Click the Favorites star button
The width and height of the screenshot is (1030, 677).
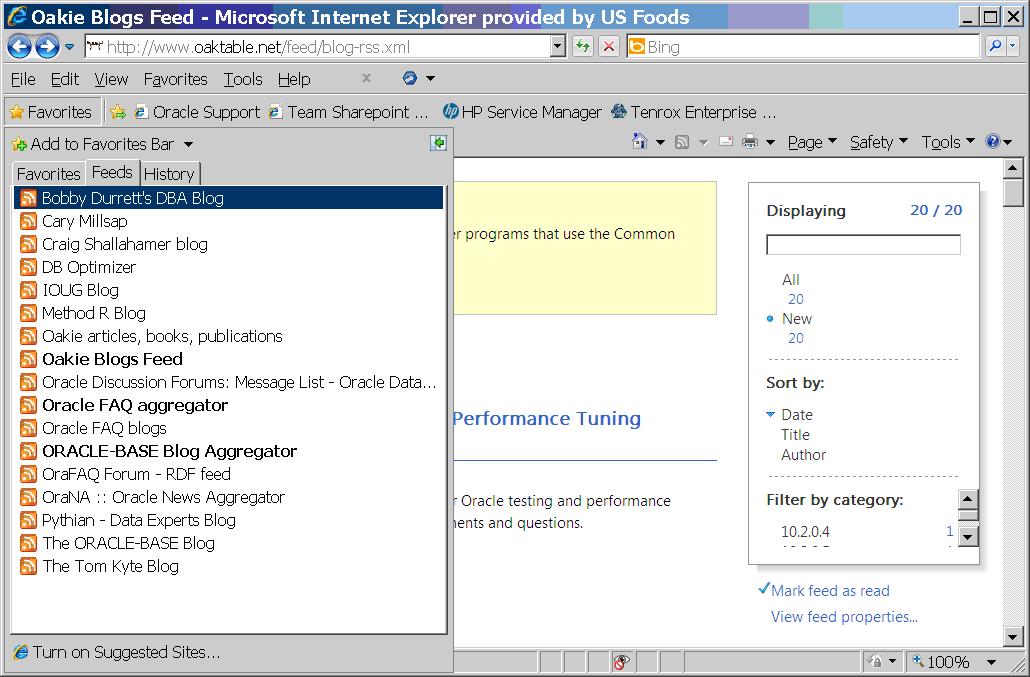pyautogui.click(x=51, y=112)
